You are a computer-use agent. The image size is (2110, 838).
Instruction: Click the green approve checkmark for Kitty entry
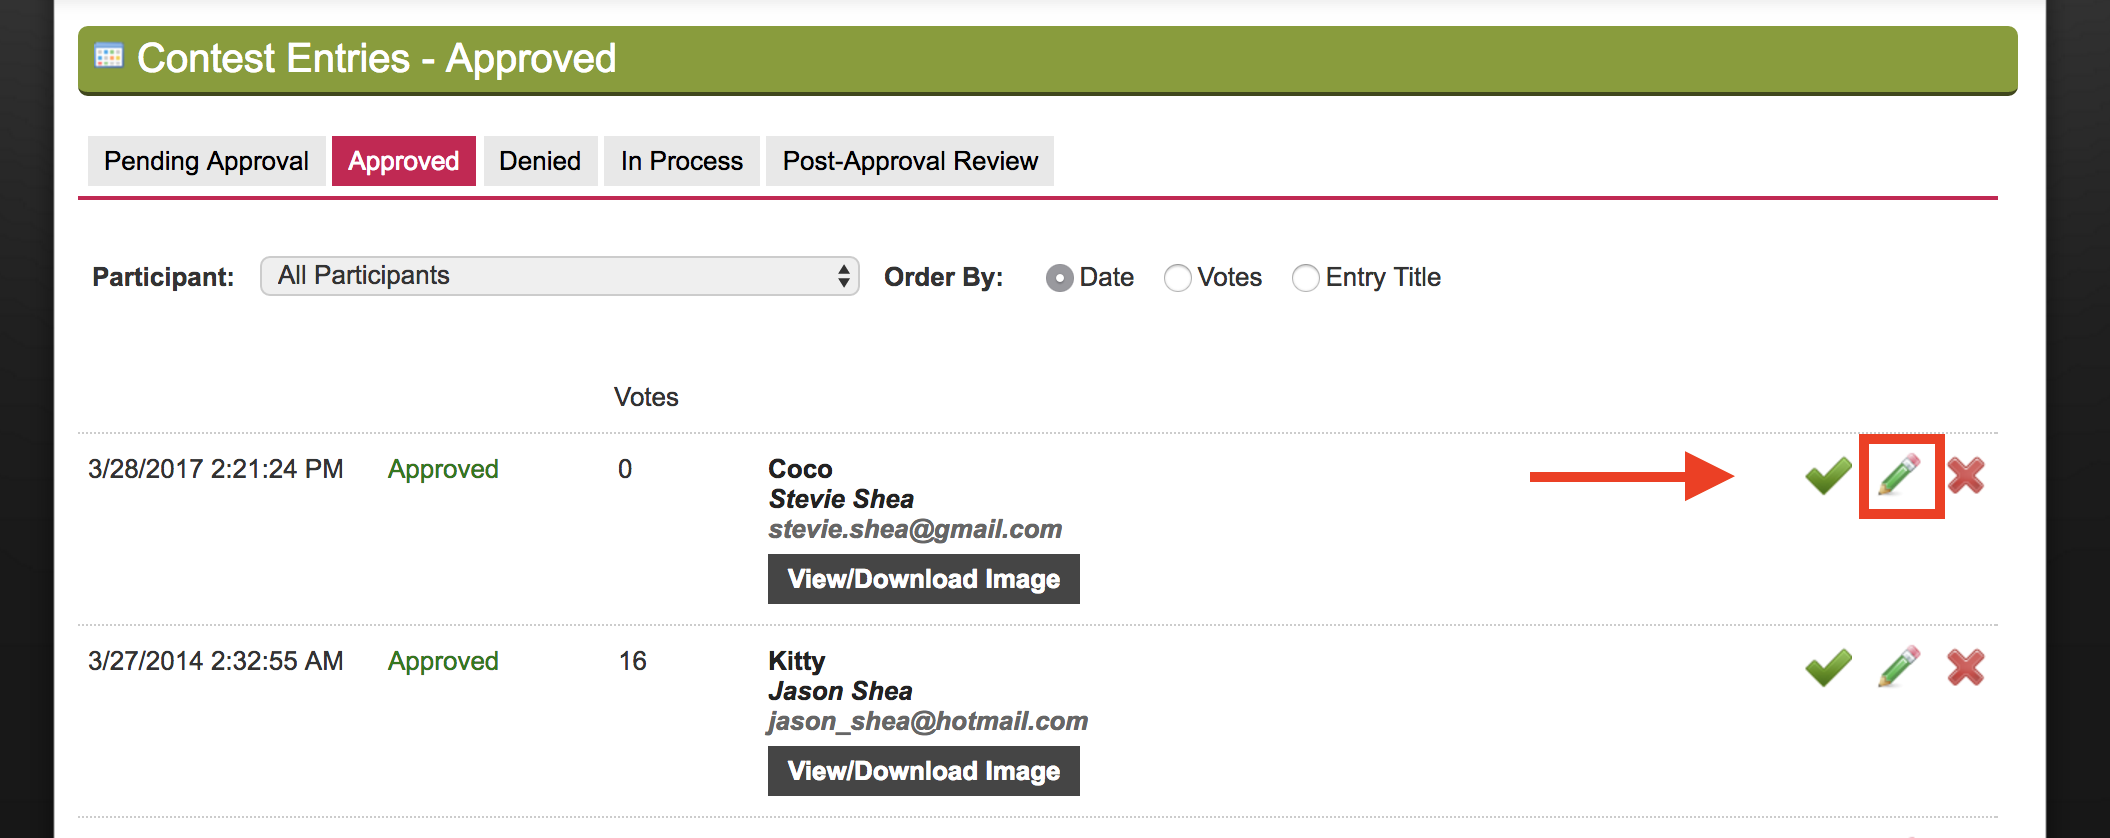(x=1829, y=667)
